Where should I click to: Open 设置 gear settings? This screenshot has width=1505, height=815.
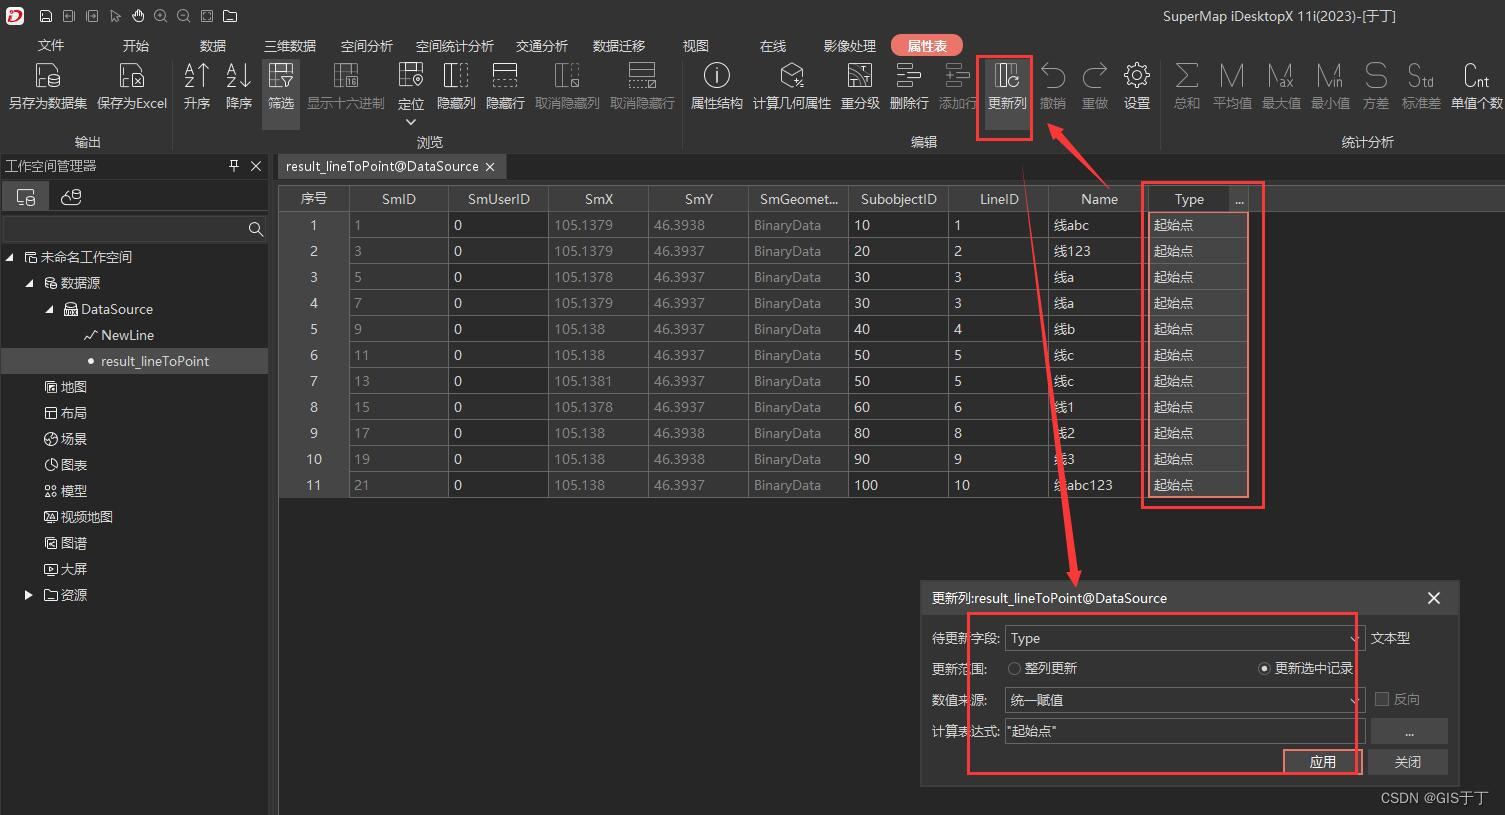1136,86
